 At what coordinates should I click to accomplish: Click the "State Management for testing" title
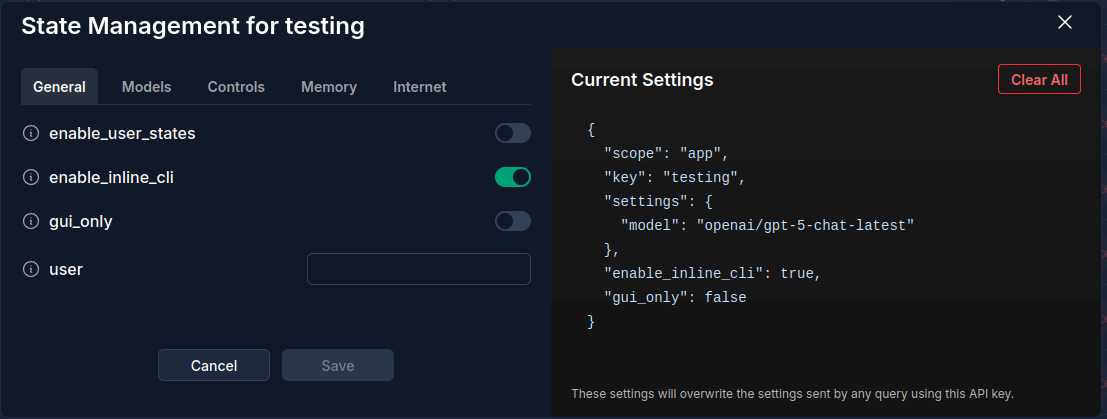[x=193, y=26]
